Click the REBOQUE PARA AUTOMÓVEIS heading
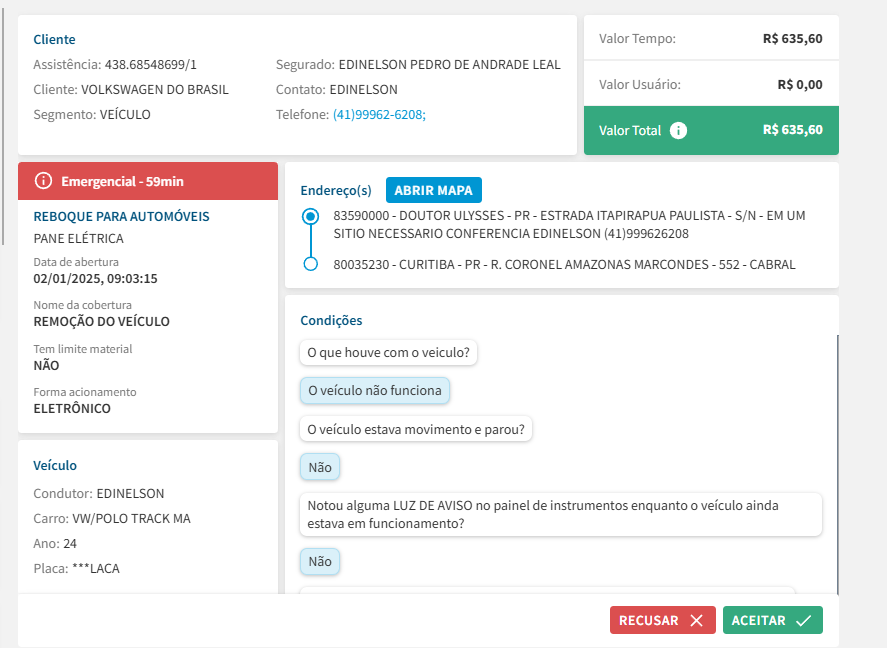Image resolution: width=887 pixels, height=648 pixels. pyautogui.click(x=121, y=216)
